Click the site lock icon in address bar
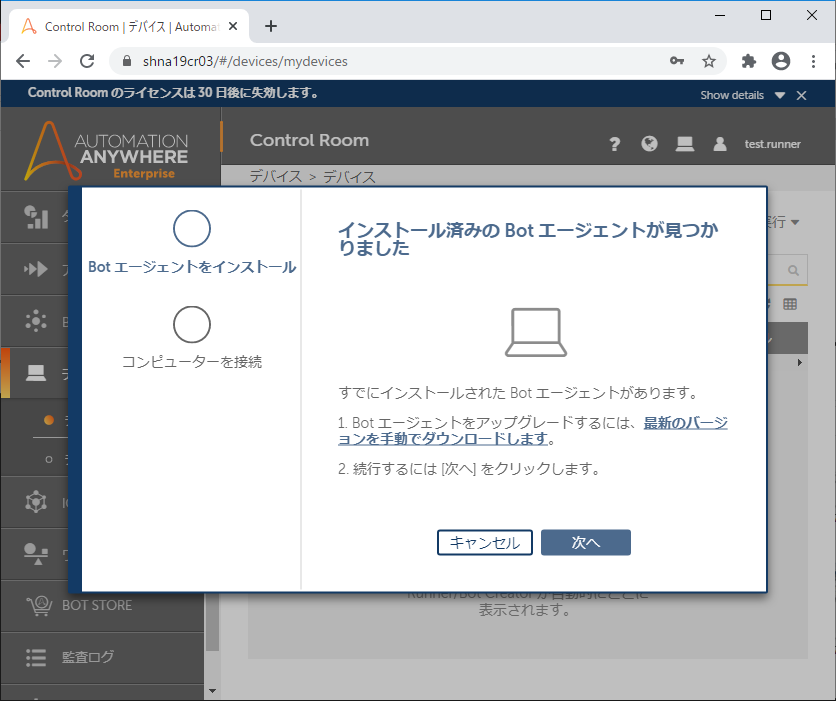The image size is (836, 701). pos(126,61)
